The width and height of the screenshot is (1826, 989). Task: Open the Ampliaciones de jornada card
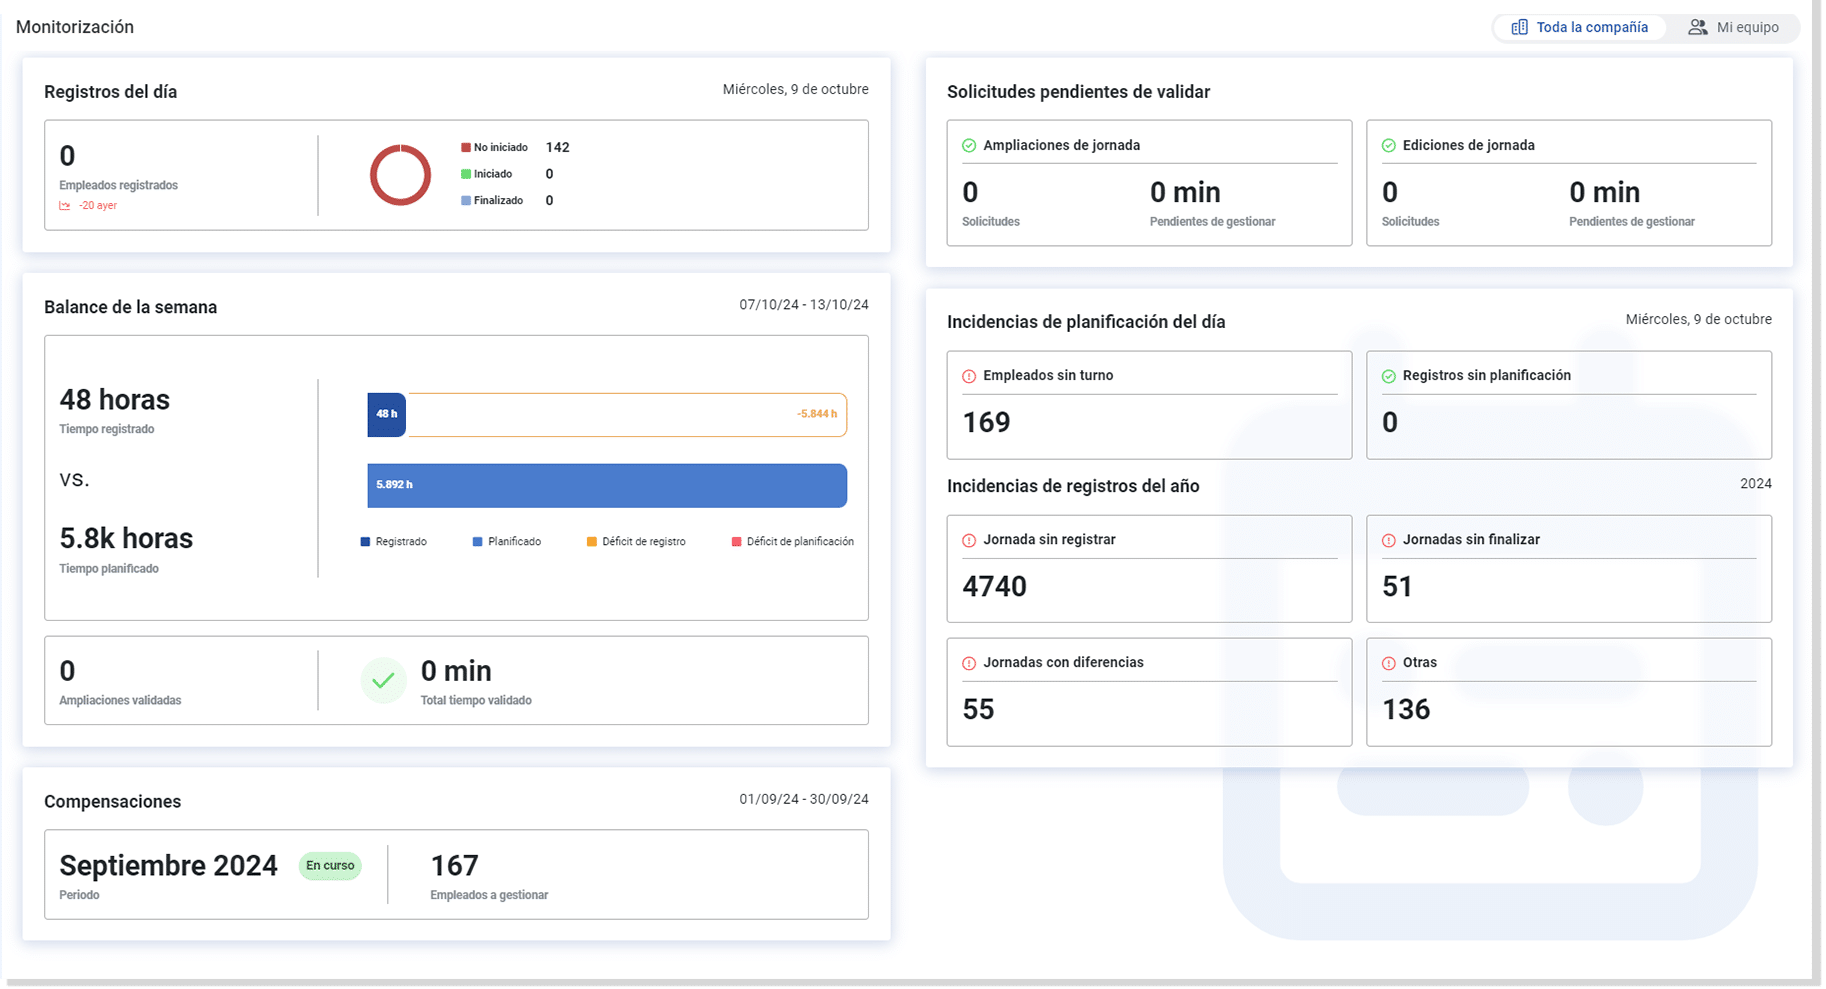[1149, 183]
